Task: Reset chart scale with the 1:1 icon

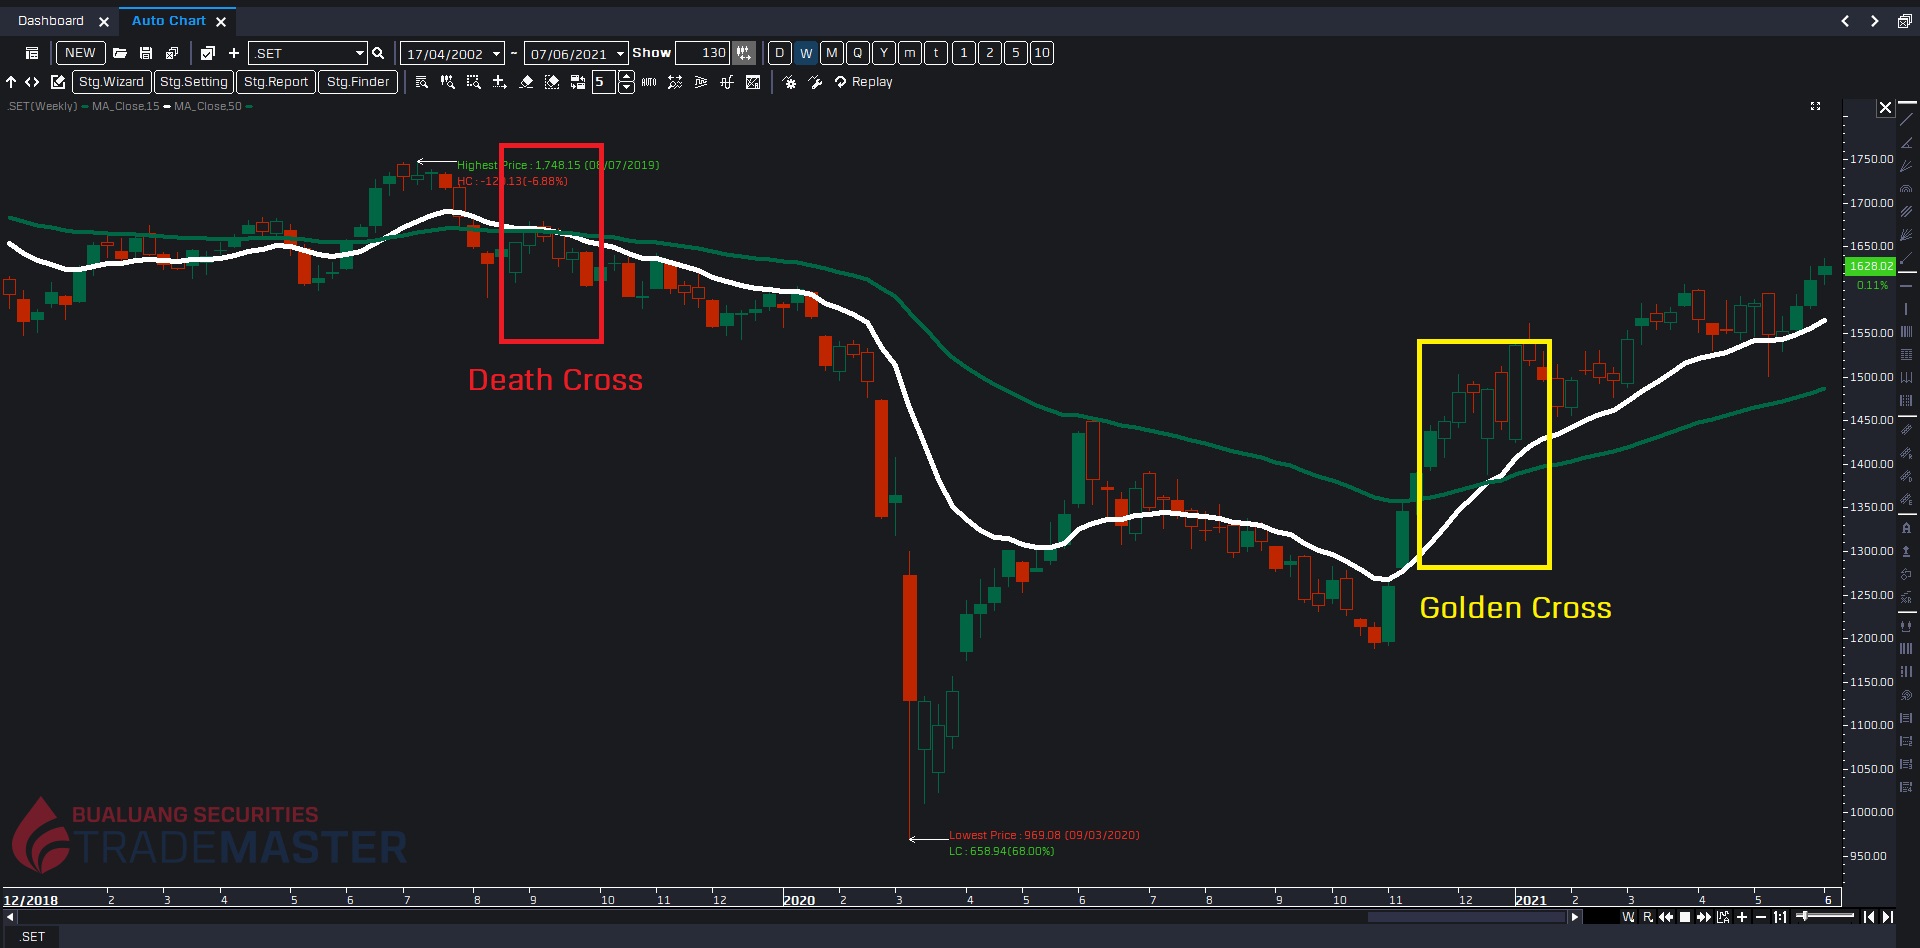Action: (1780, 917)
